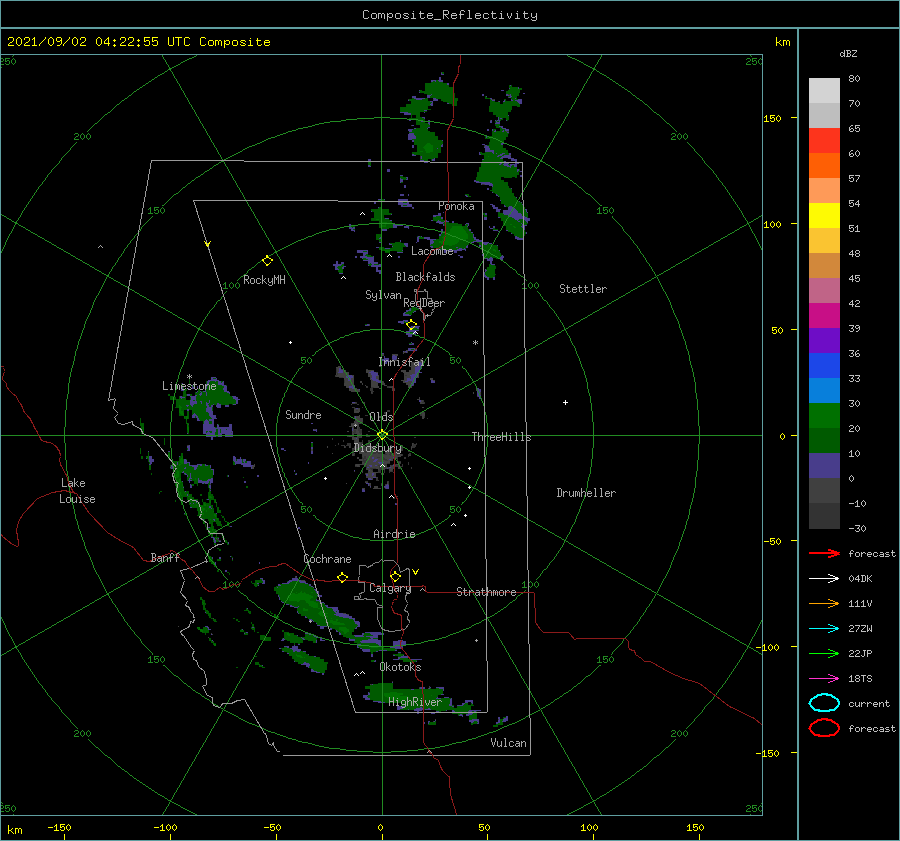Click the green echo cell over Lacombe
The width and height of the screenshot is (900, 841).
pyautogui.click(x=457, y=235)
